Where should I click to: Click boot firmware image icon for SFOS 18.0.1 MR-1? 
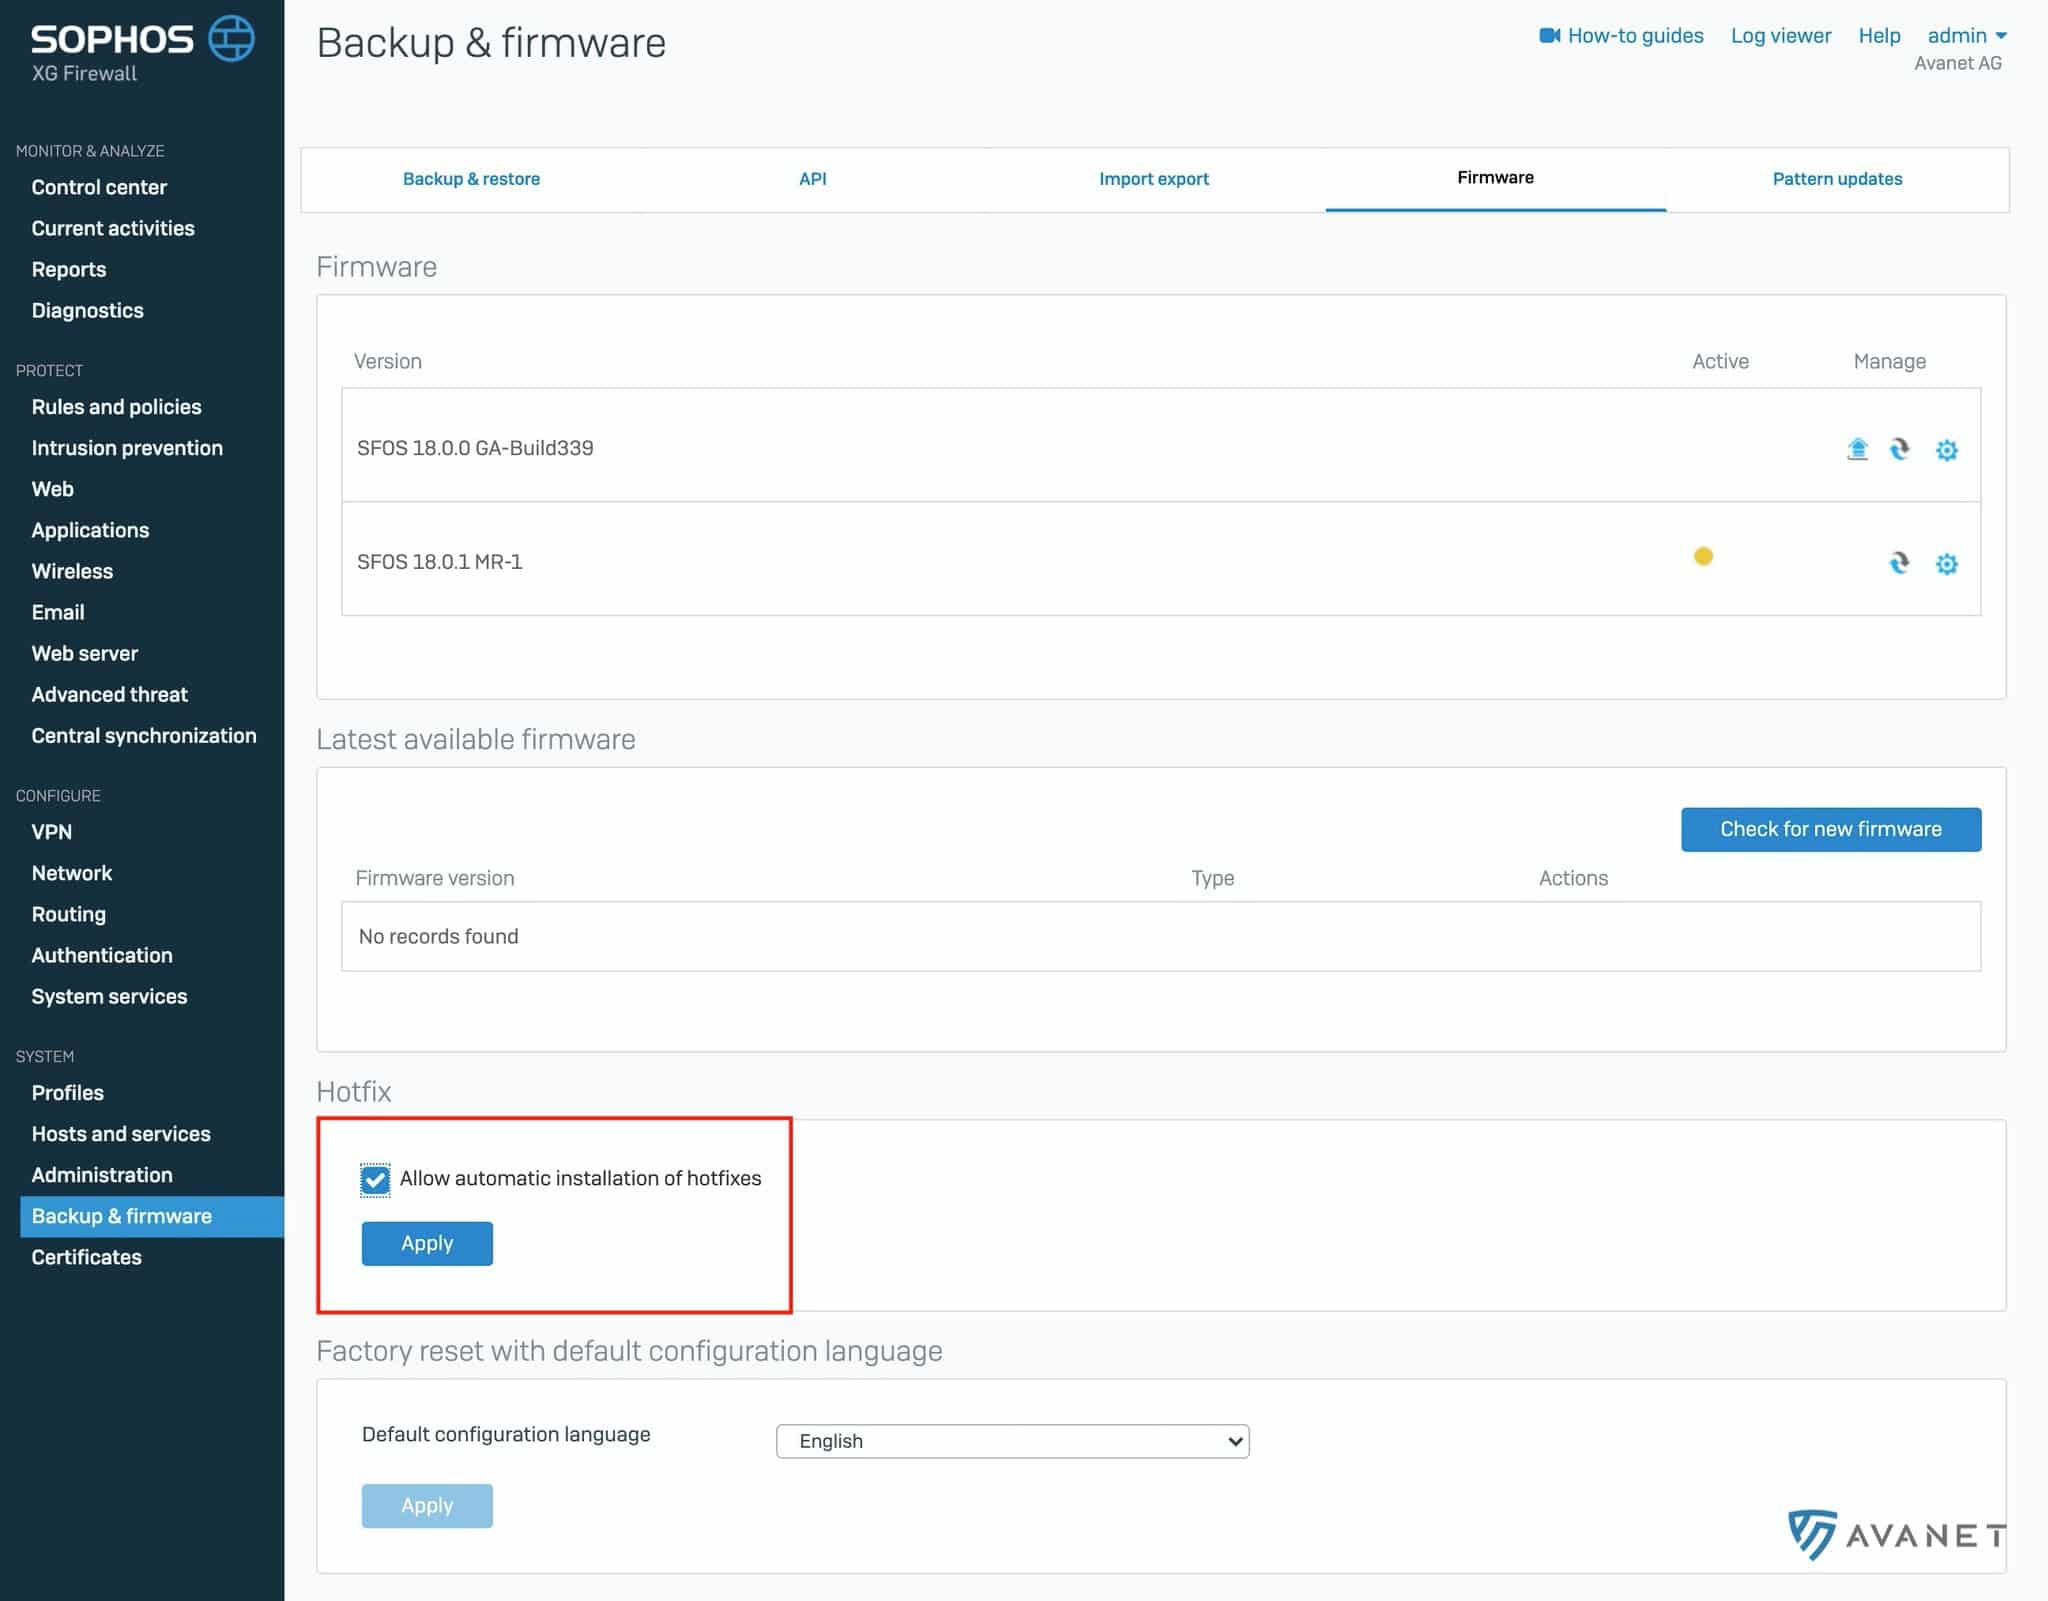[1899, 563]
